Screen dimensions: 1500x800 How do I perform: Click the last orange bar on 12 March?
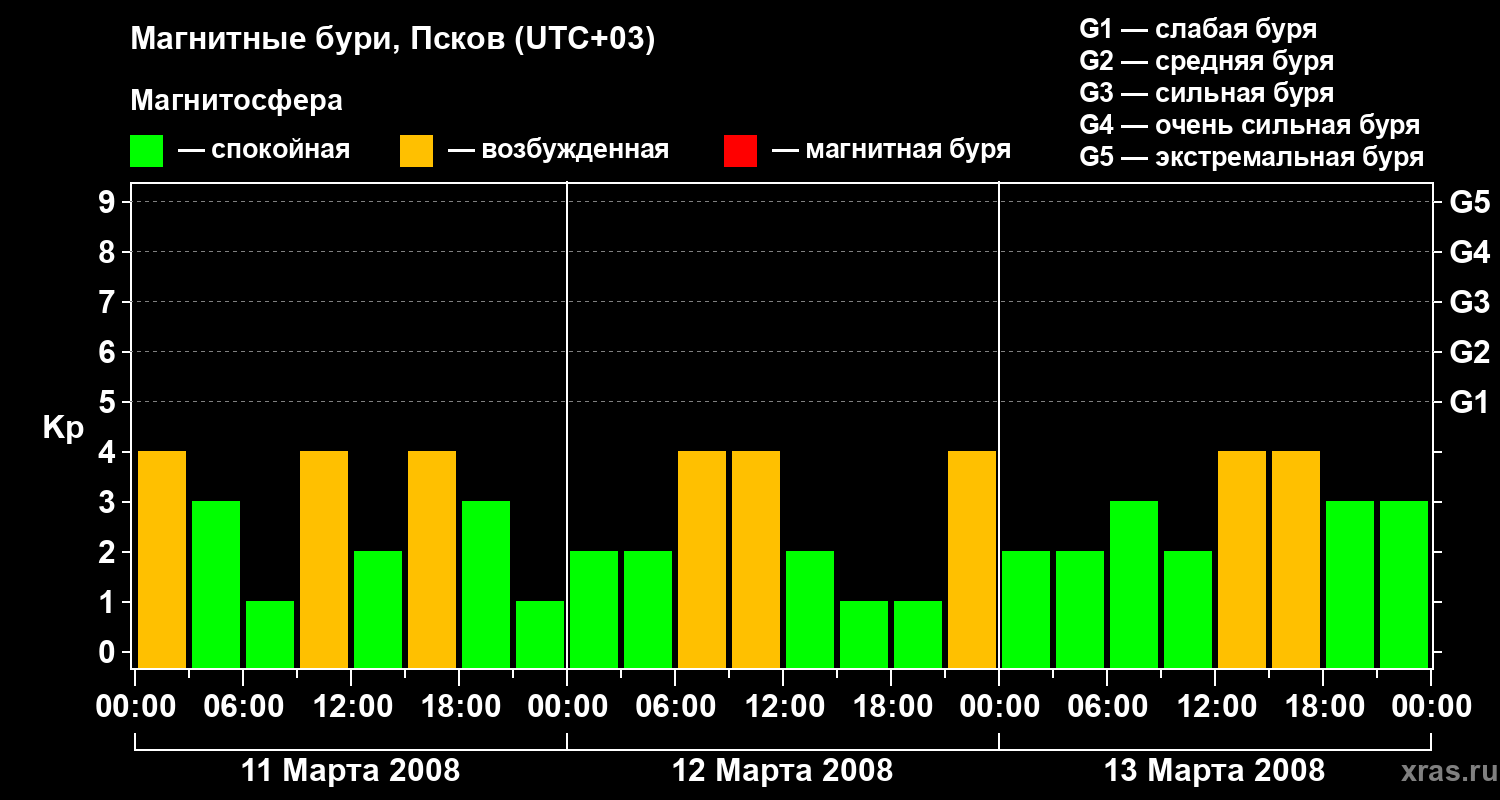972,559
